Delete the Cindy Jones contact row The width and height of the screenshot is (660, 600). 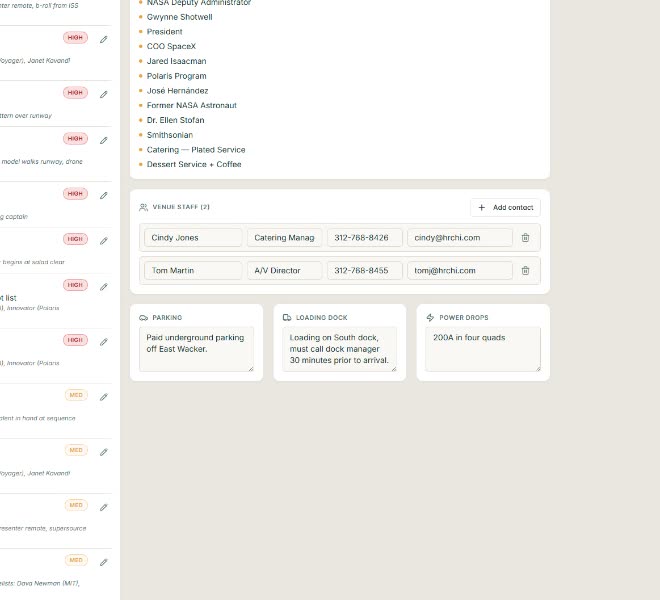(525, 237)
